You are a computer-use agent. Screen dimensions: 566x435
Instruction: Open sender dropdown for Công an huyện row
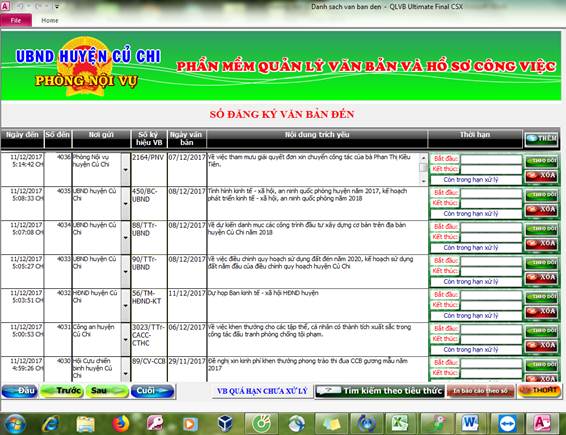pyautogui.click(x=125, y=339)
